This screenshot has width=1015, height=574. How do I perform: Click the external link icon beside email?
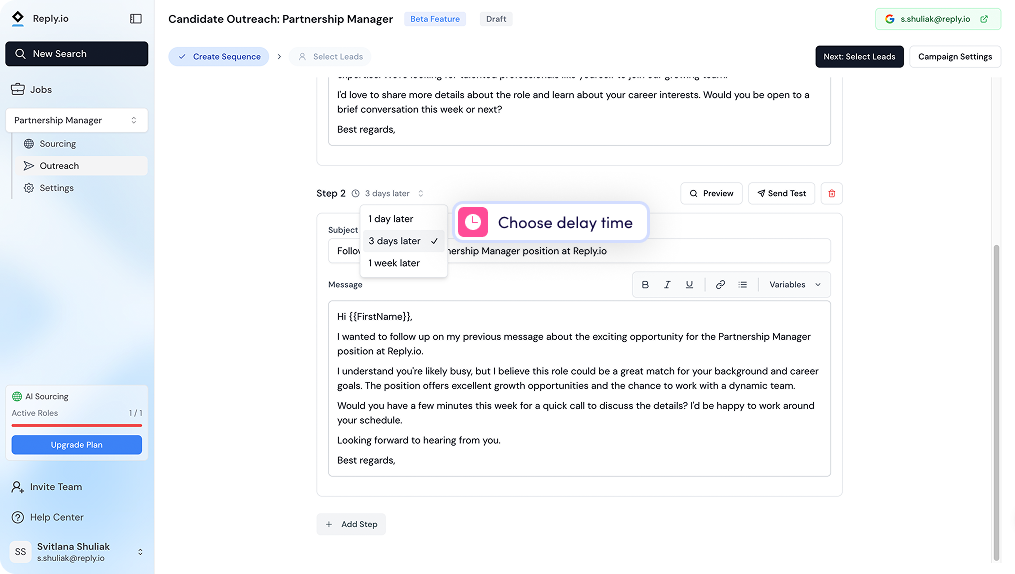tap(984, 19)
